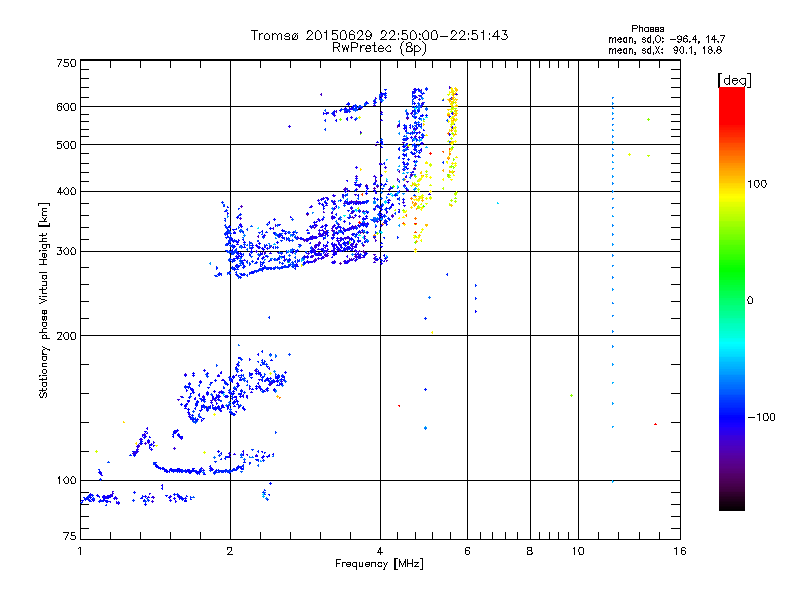Click the x-axis "2" tick label
This screenshot has height=600, width=800.
click(x=230, y=551)
